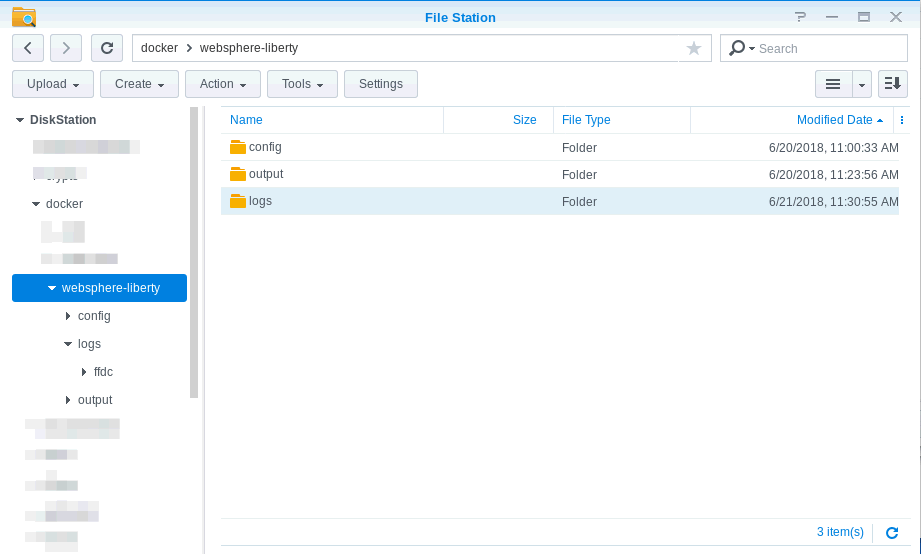This screenshot has width=921, height=554.
Task: Open the Tools menu
Action: [x=302, y=84]
